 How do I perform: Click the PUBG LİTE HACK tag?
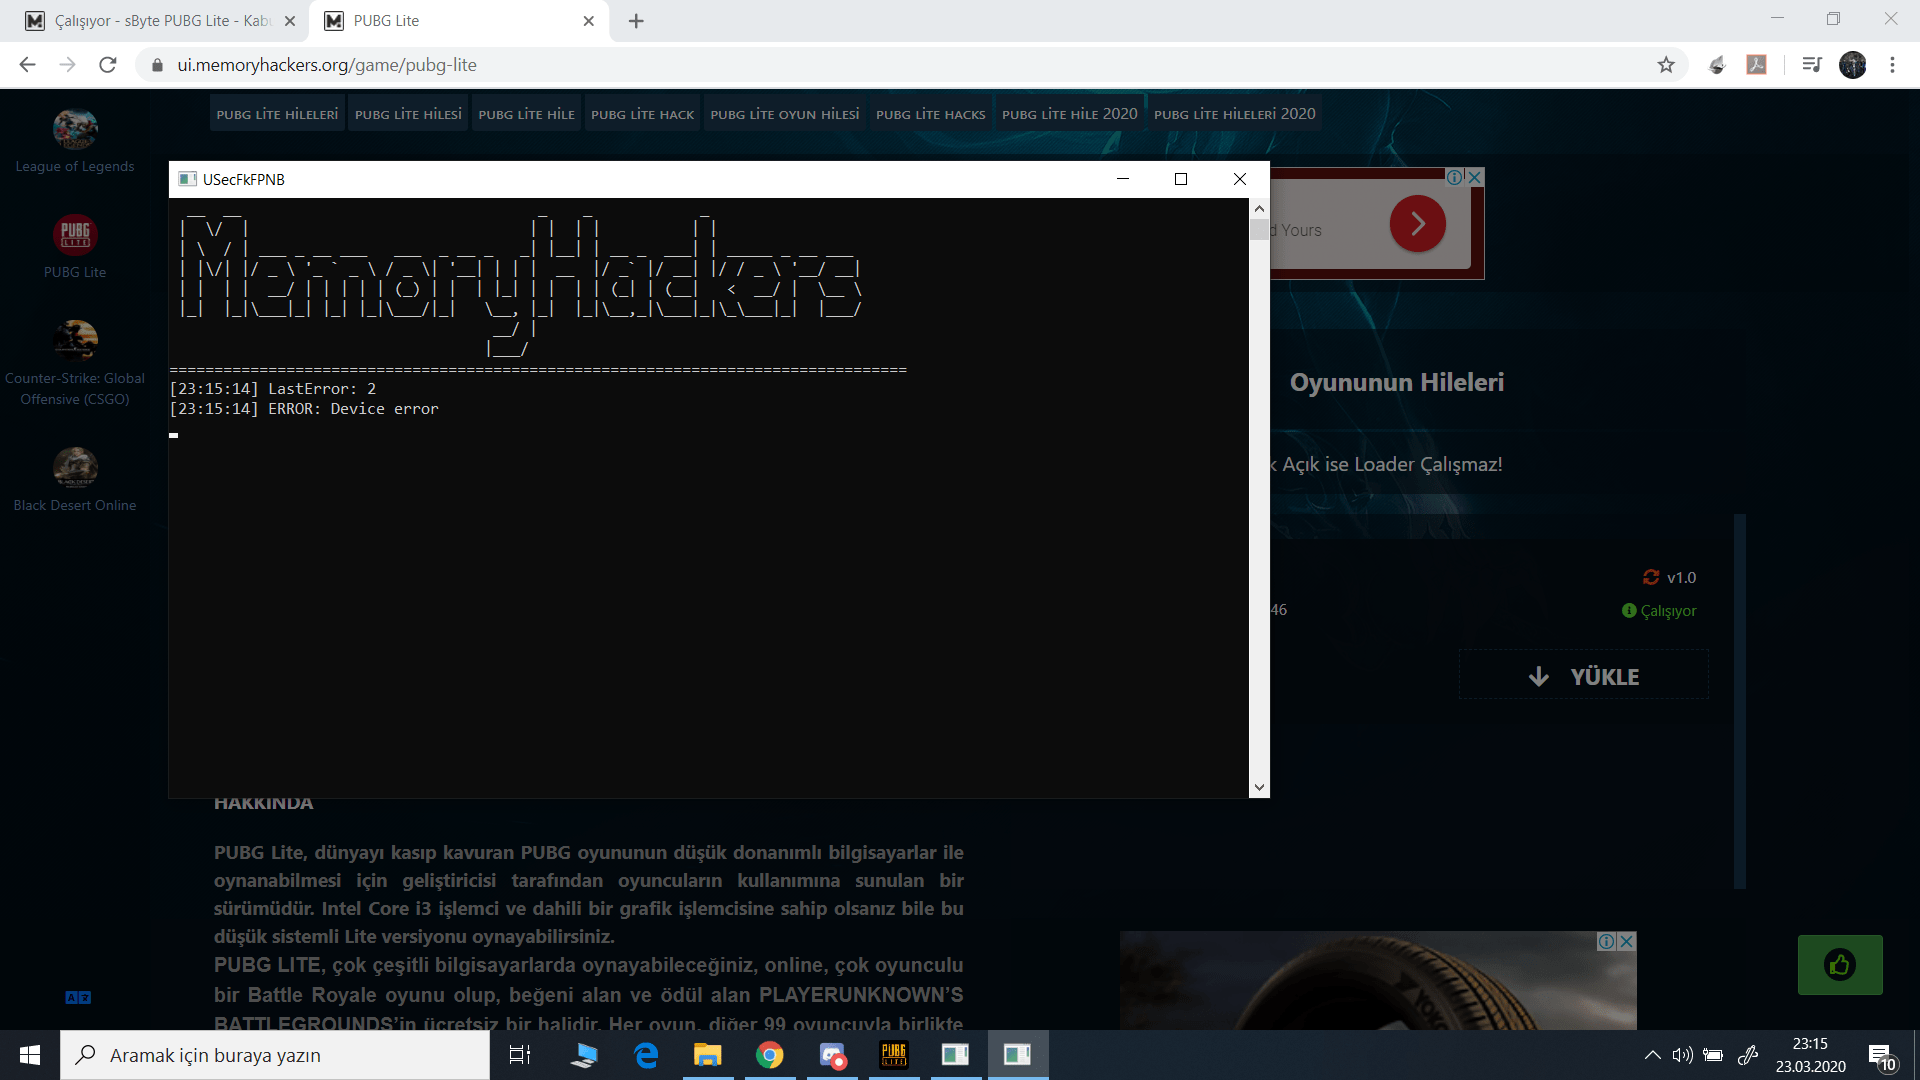642,114
